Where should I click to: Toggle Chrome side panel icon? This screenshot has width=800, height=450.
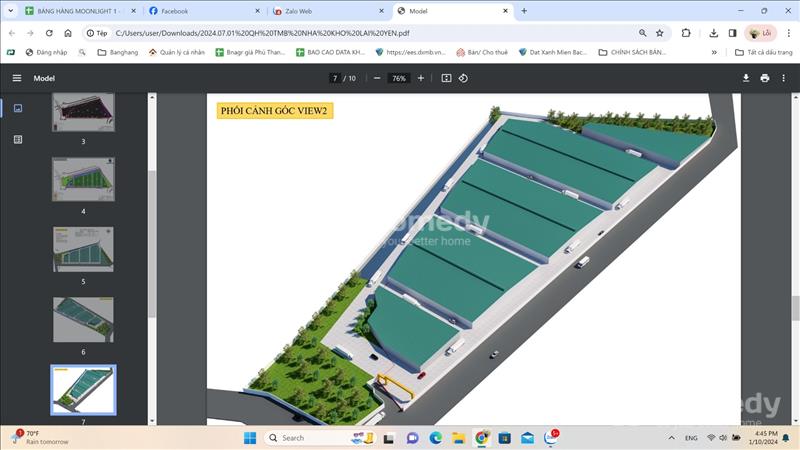[732, 33]
